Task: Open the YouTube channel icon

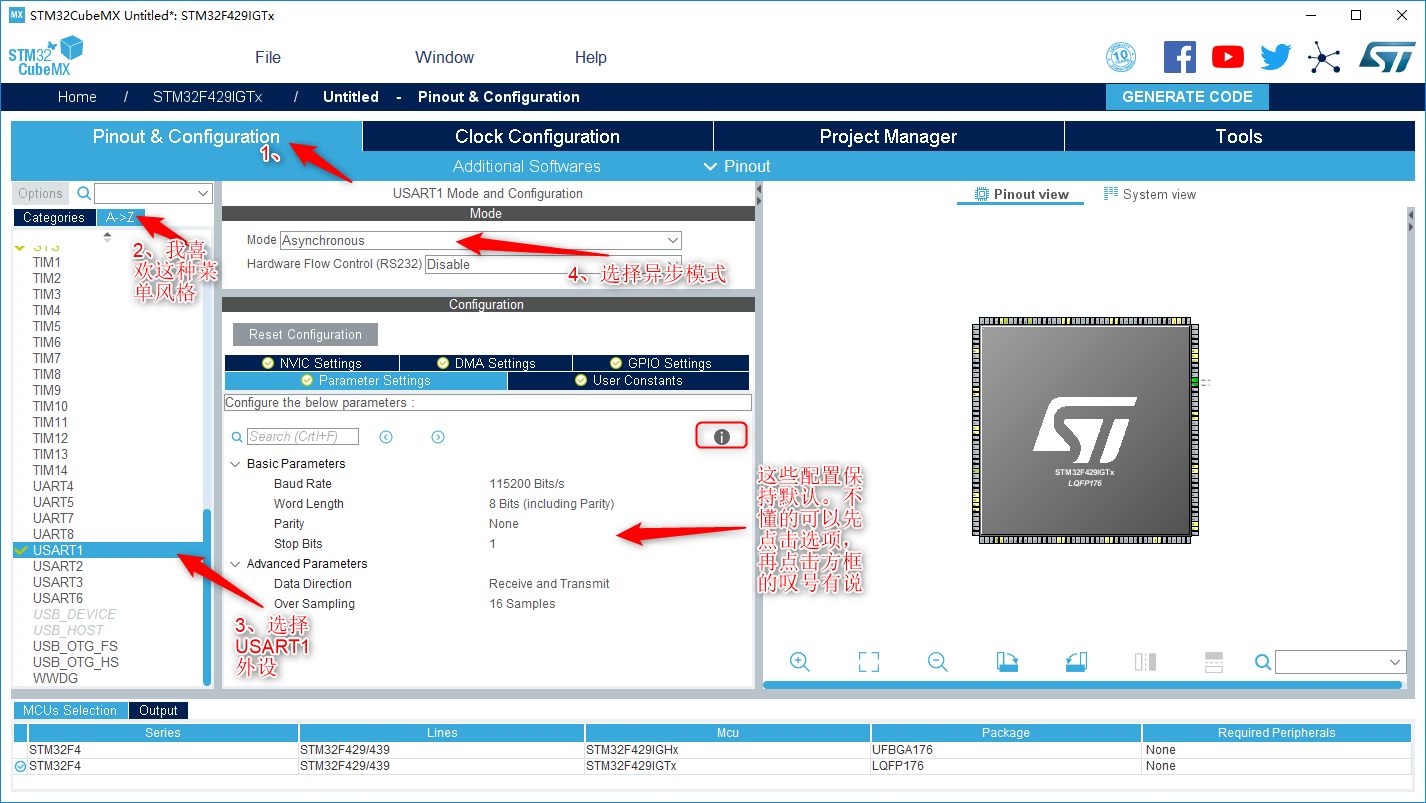Action: [x=1227, y=57]
